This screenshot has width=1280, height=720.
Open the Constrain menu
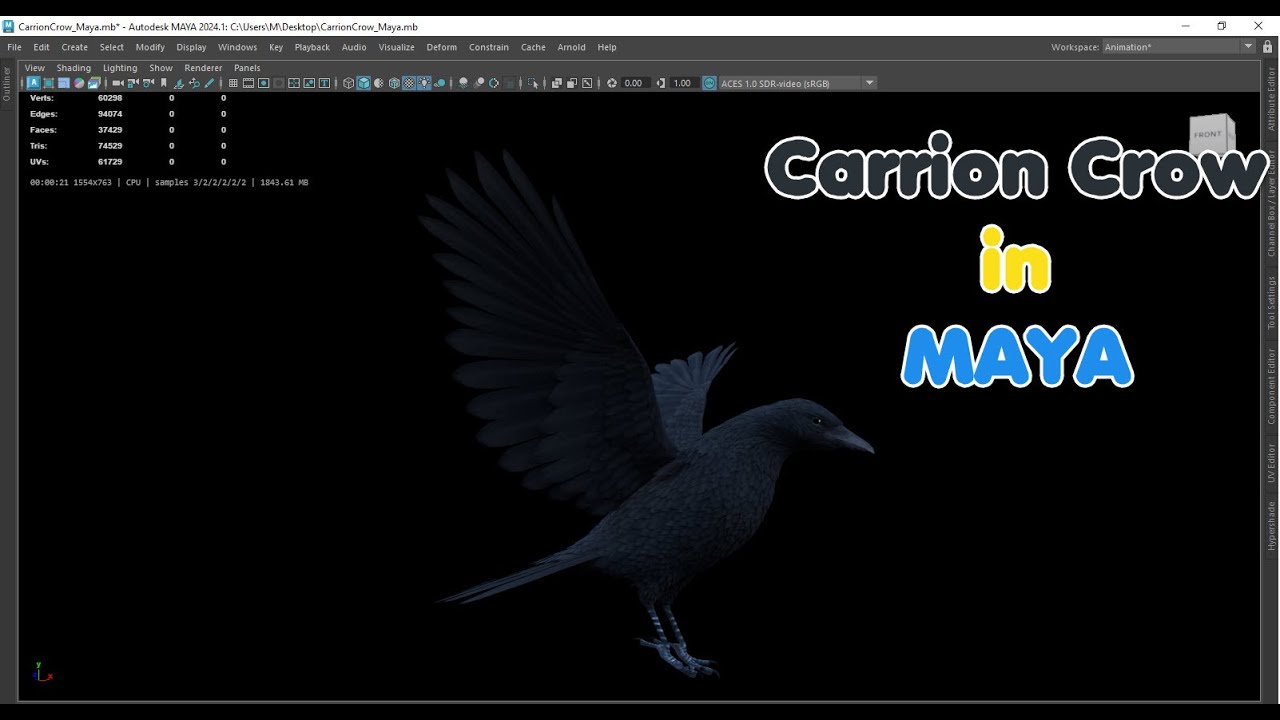489,47
